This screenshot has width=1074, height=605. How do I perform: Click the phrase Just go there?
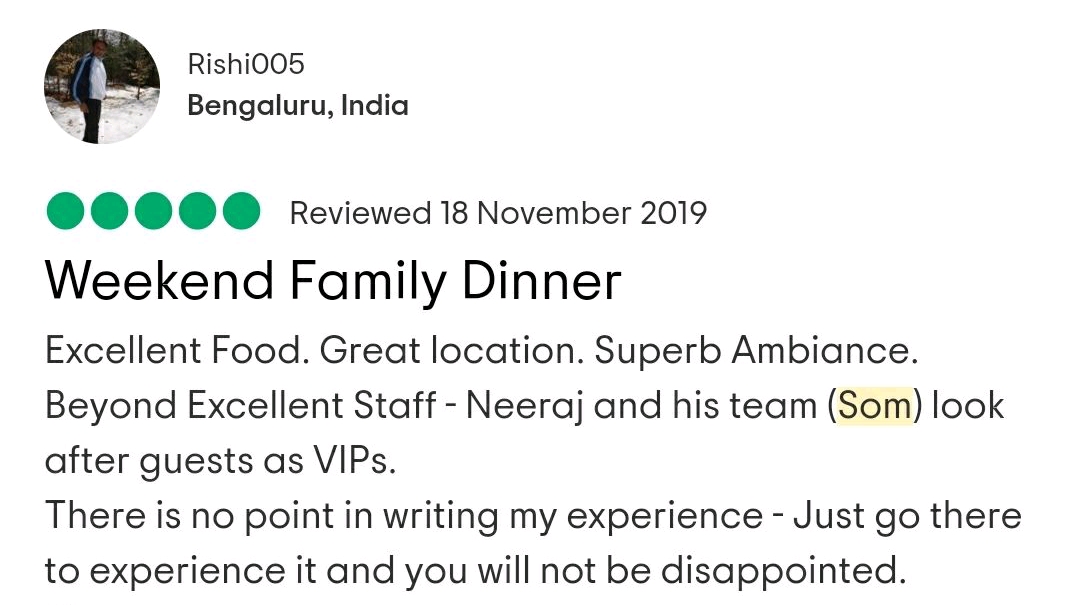[x=907, y=516]
